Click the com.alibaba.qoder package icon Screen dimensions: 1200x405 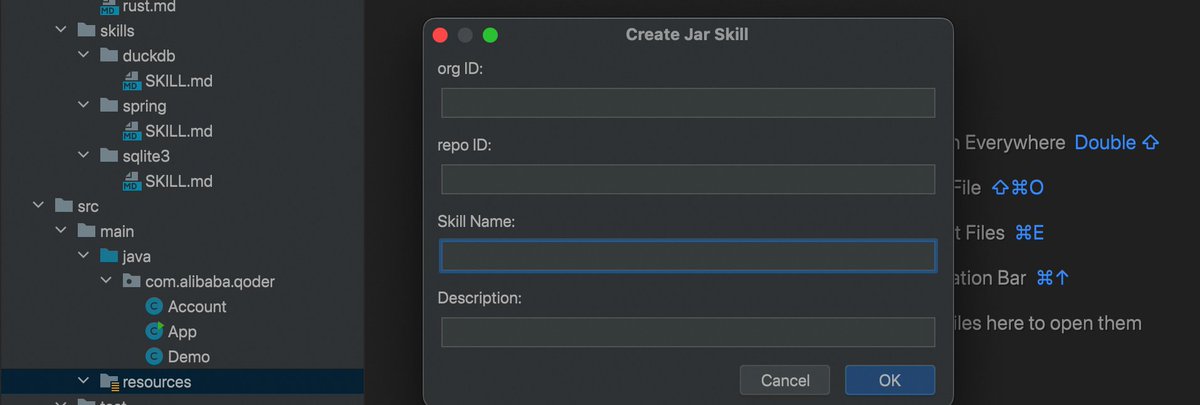(x=131, y=281)
